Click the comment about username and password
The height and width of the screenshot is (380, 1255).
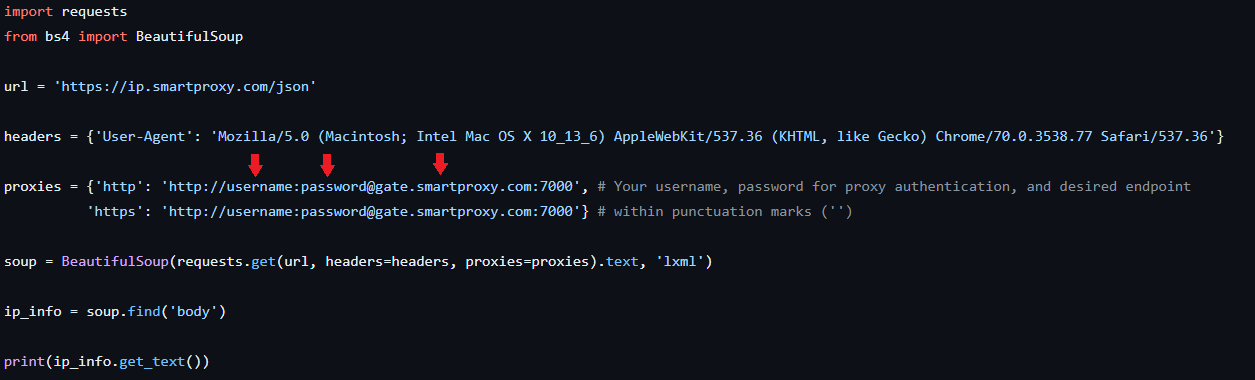[893, 187]
